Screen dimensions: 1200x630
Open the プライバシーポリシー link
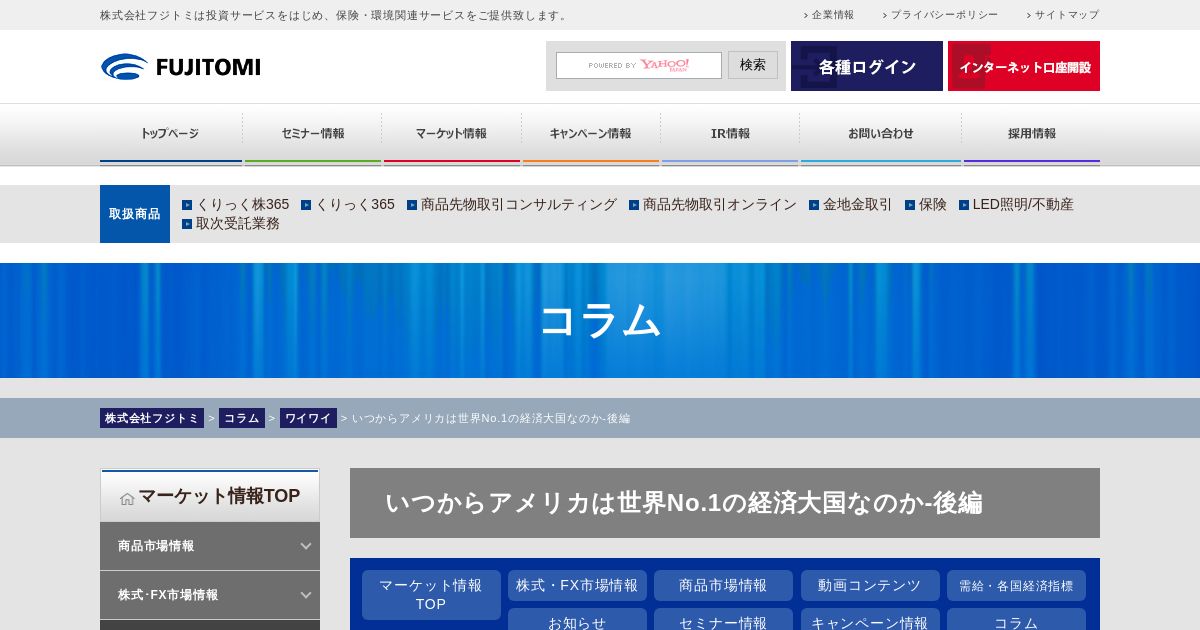point(940,15)
